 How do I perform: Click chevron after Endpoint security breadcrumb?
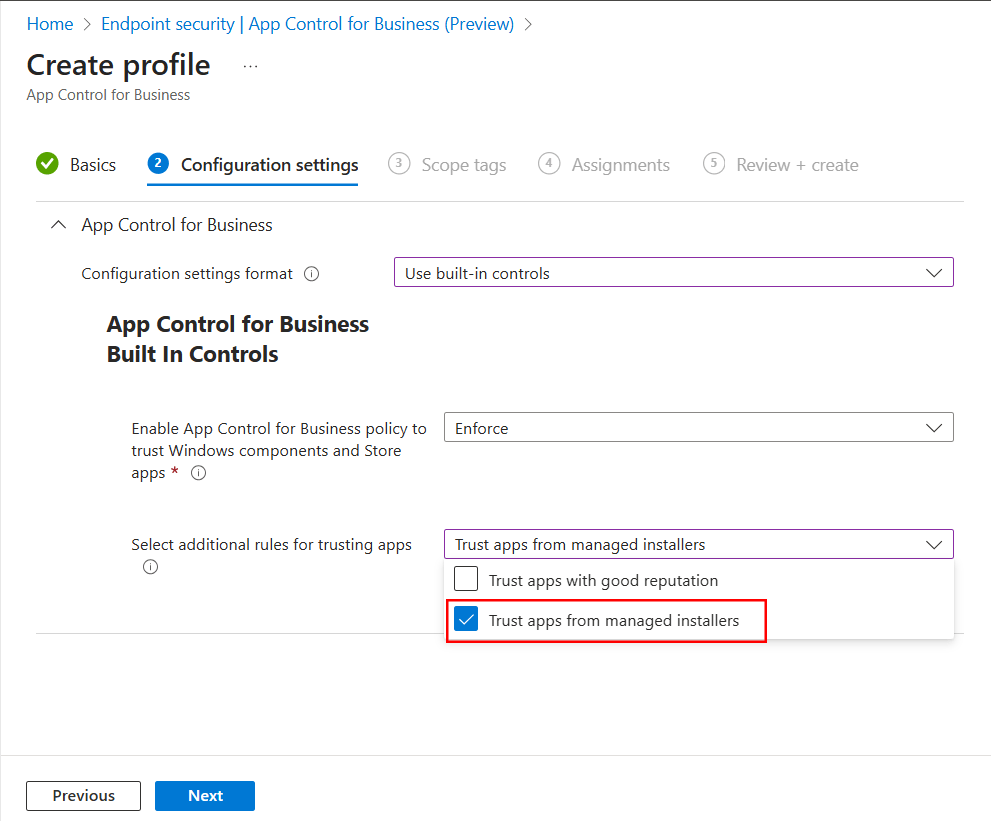[x=528, y=24]
